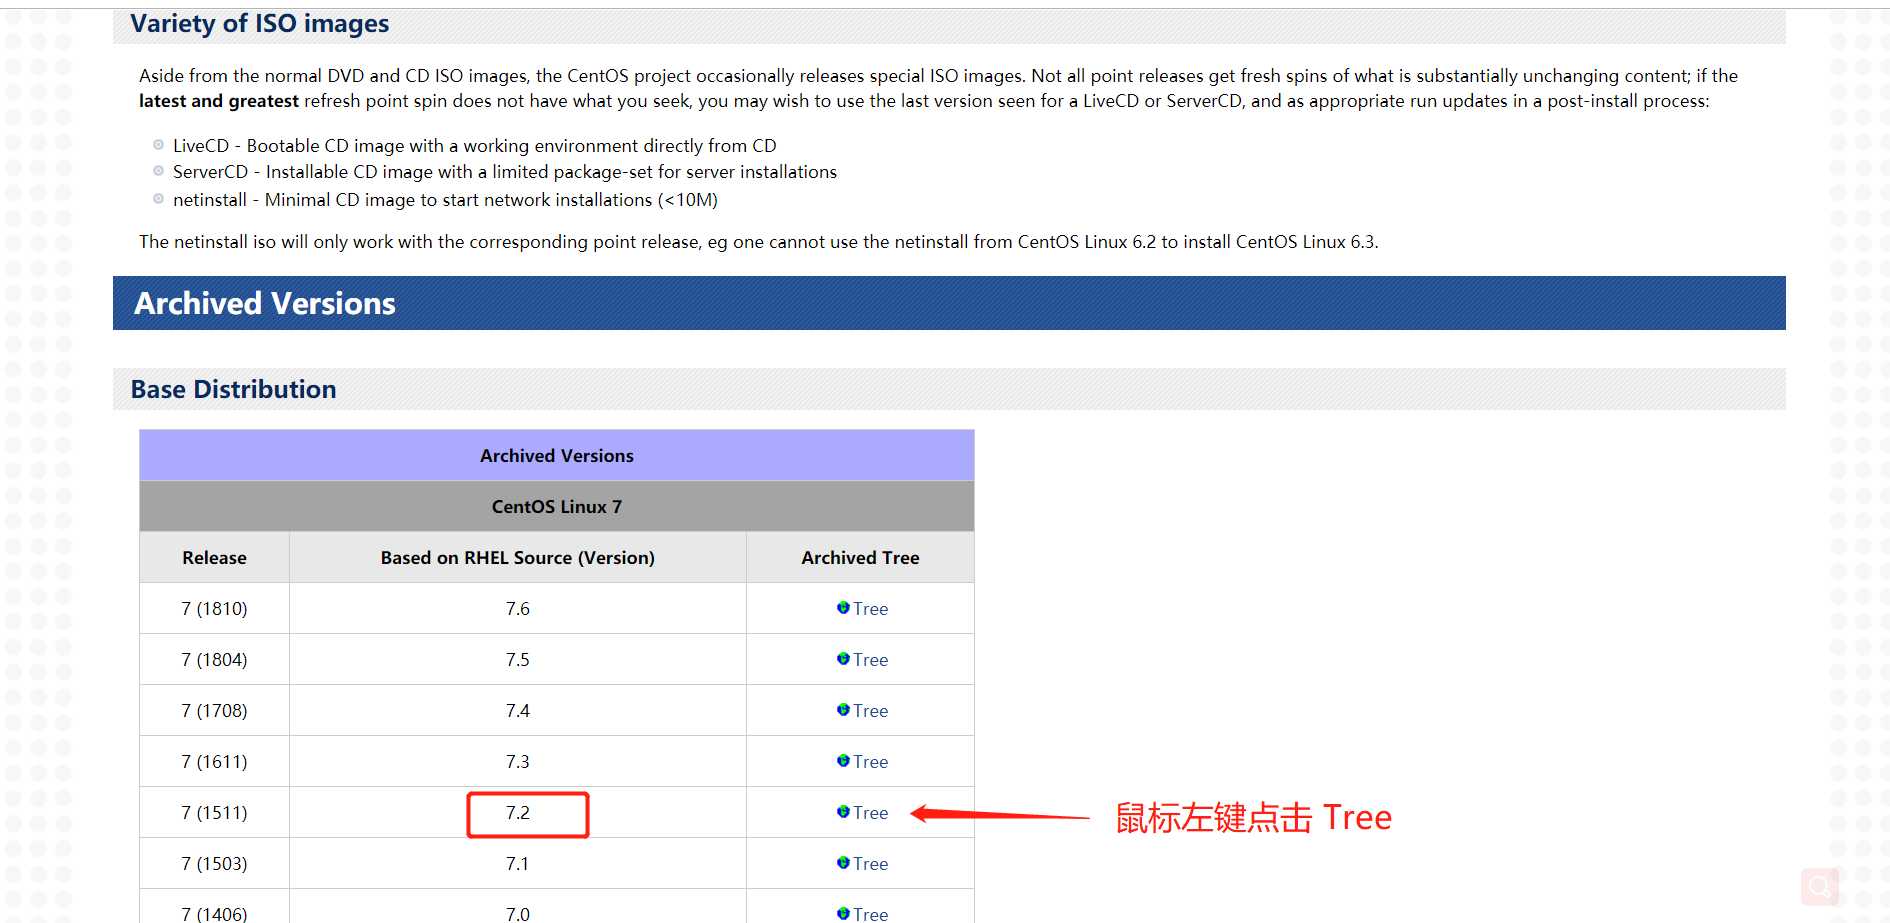Click the search magnifier icon in bottom corner
Image resolution: width=1890 pixels, height=923 pixels.
click(x=1819, y=886)
